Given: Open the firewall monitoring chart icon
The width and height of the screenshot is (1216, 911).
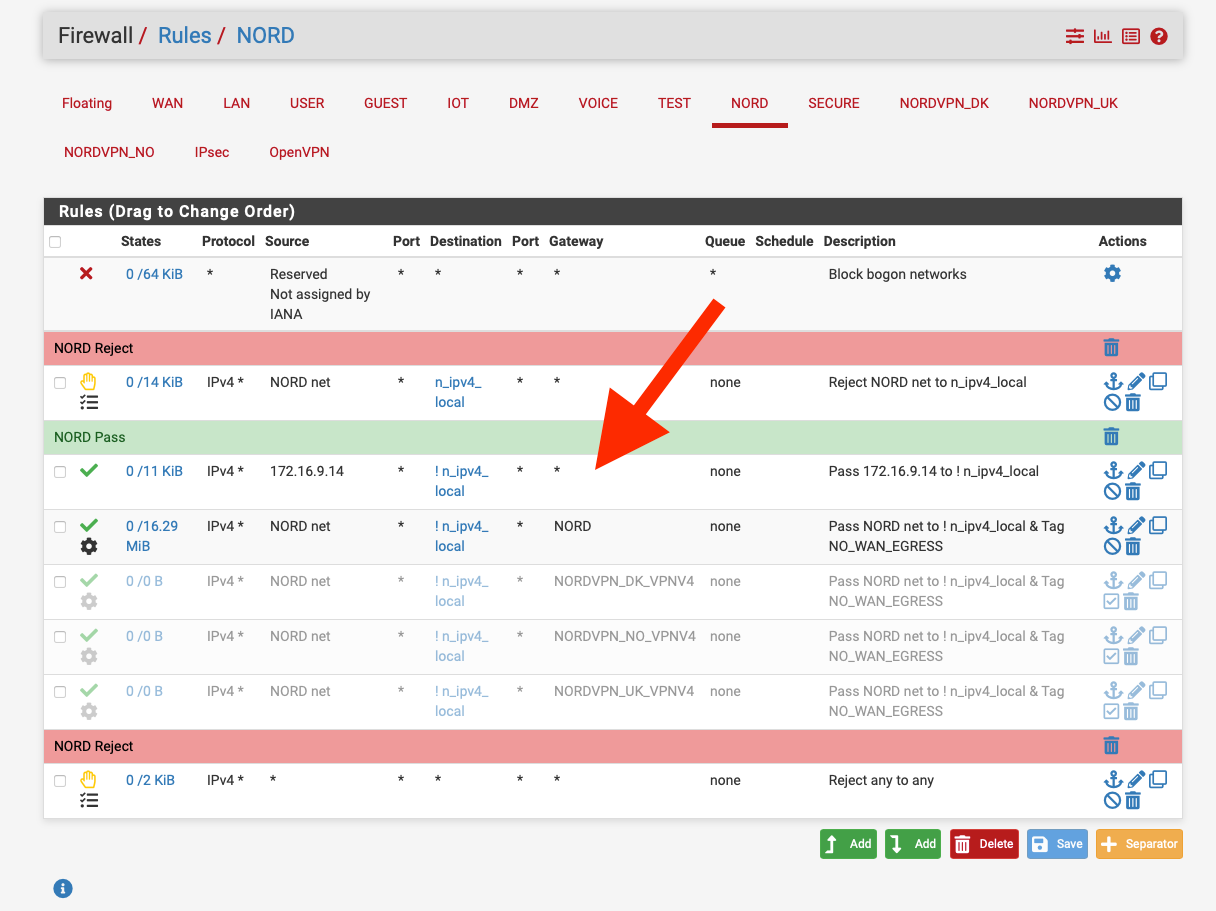Looking at the screenshot, I should (x=1102, y=36).
